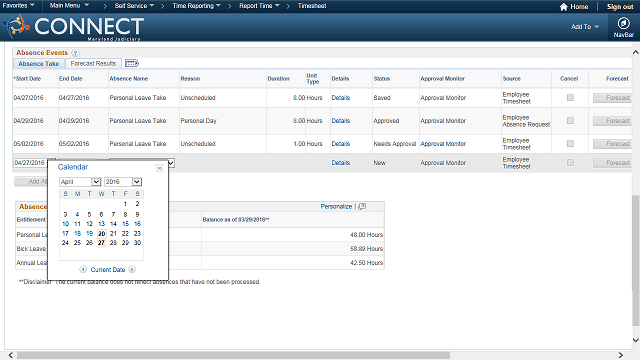The image size is (640, 360).
Task: Click the CONNECT logo
Action: [73, 27]
